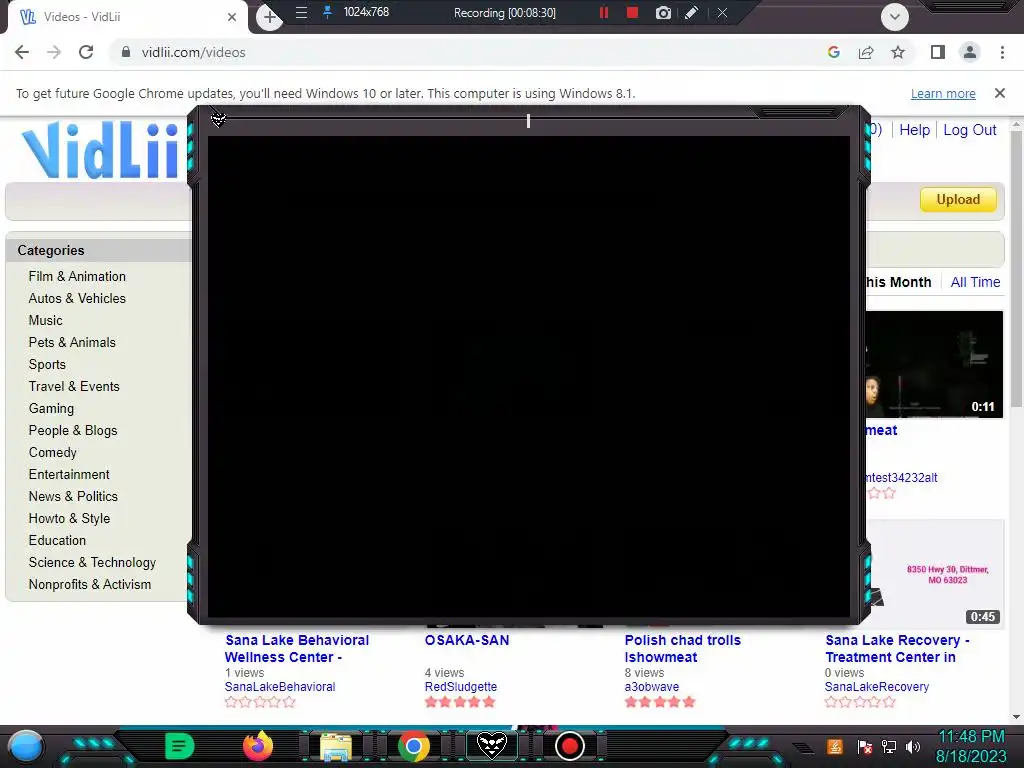This screenshot has height=768, width=1024.
Task: Open Chrome three-dot menu
Action: coord(1002,52)
